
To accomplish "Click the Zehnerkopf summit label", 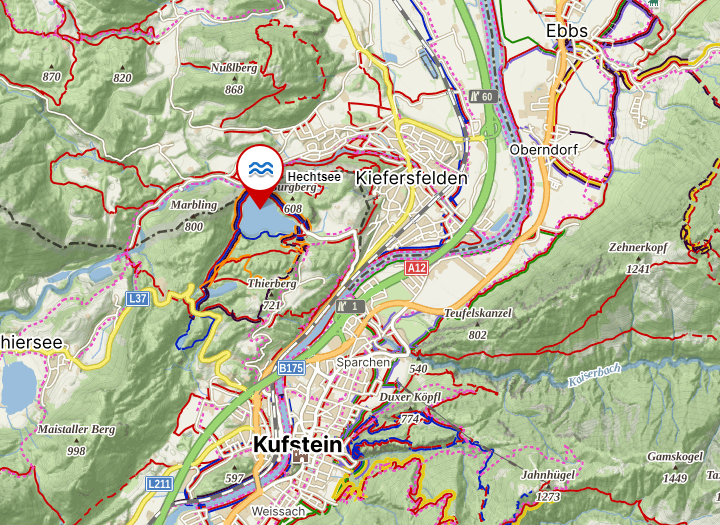I will [x=638, y=247].
